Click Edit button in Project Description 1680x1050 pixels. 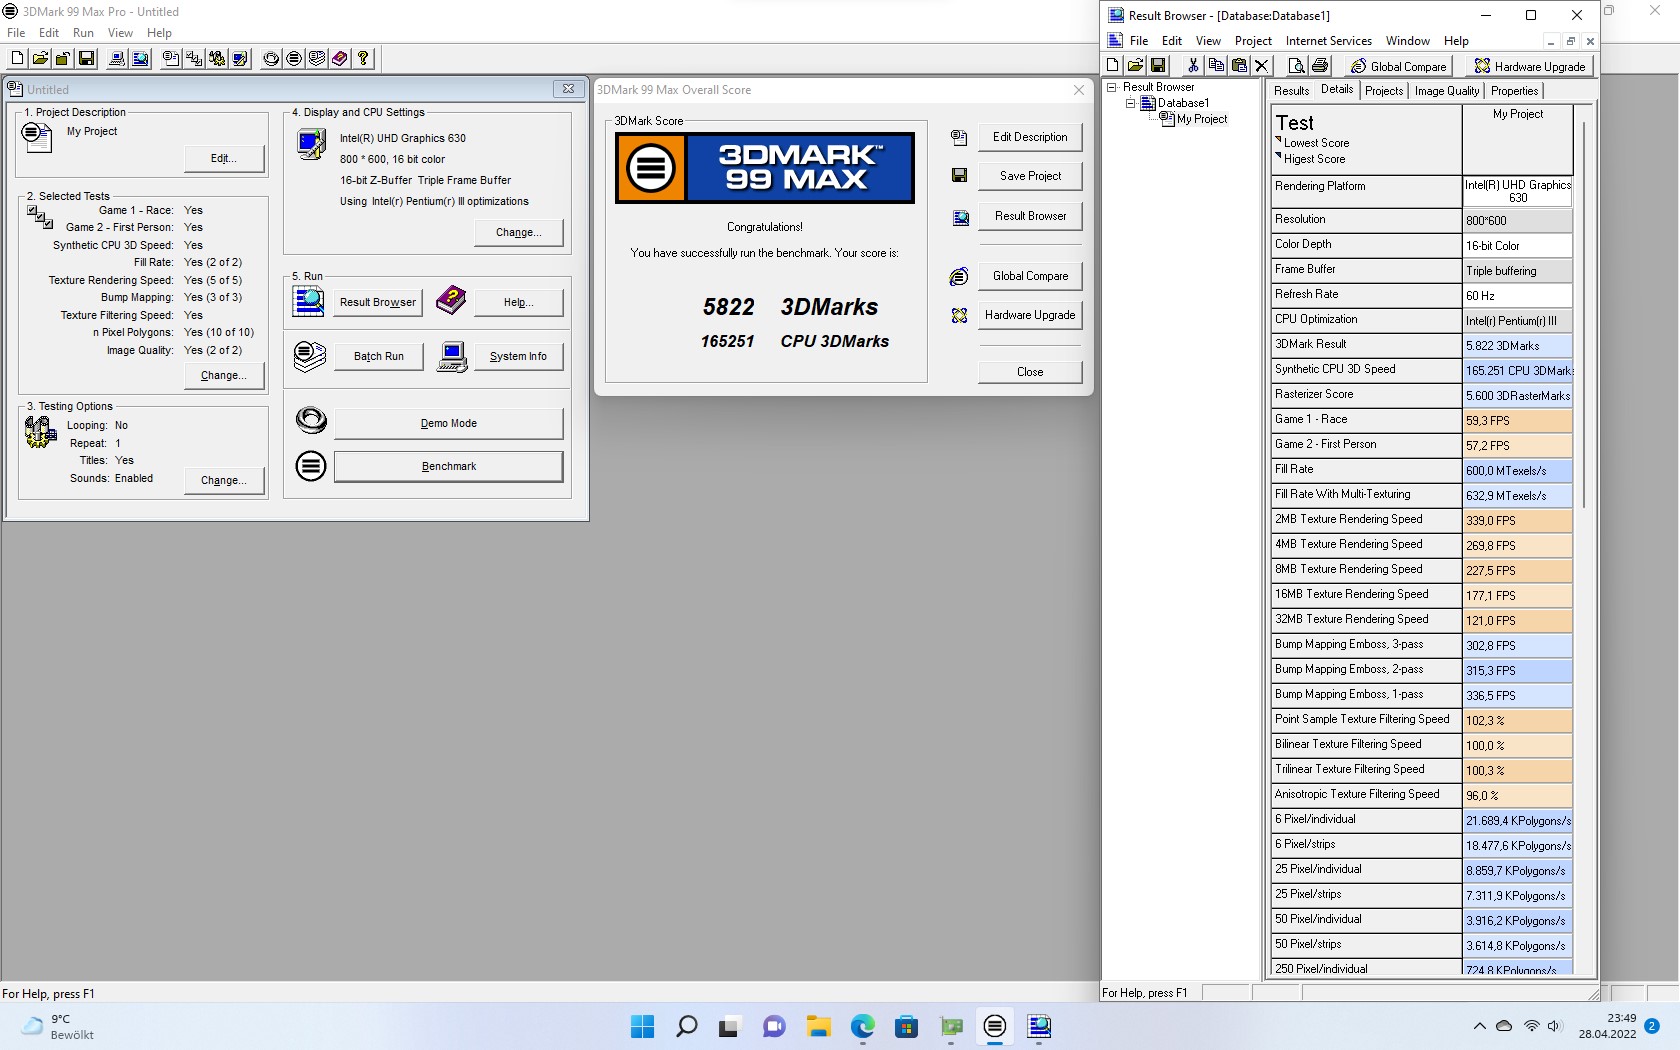[x=224, y=159]
